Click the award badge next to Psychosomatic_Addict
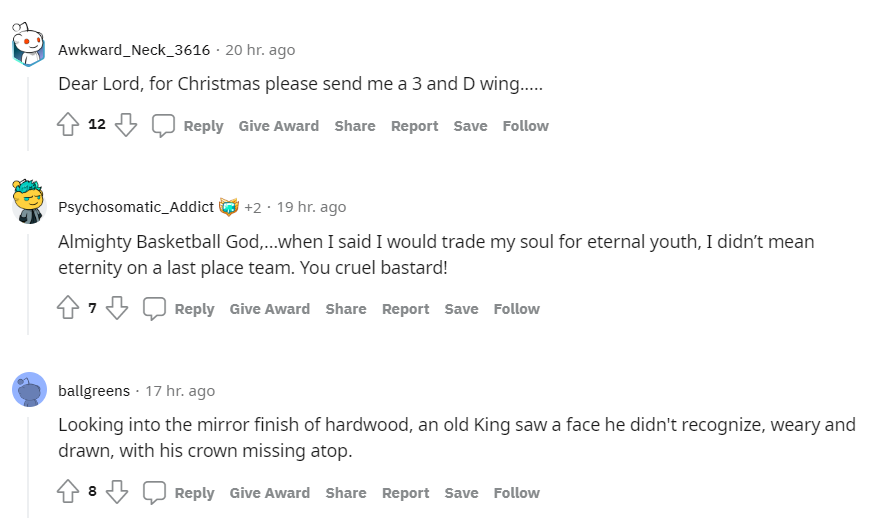The height and width of the screenshot is (527, 887). (x=229, y=207)
